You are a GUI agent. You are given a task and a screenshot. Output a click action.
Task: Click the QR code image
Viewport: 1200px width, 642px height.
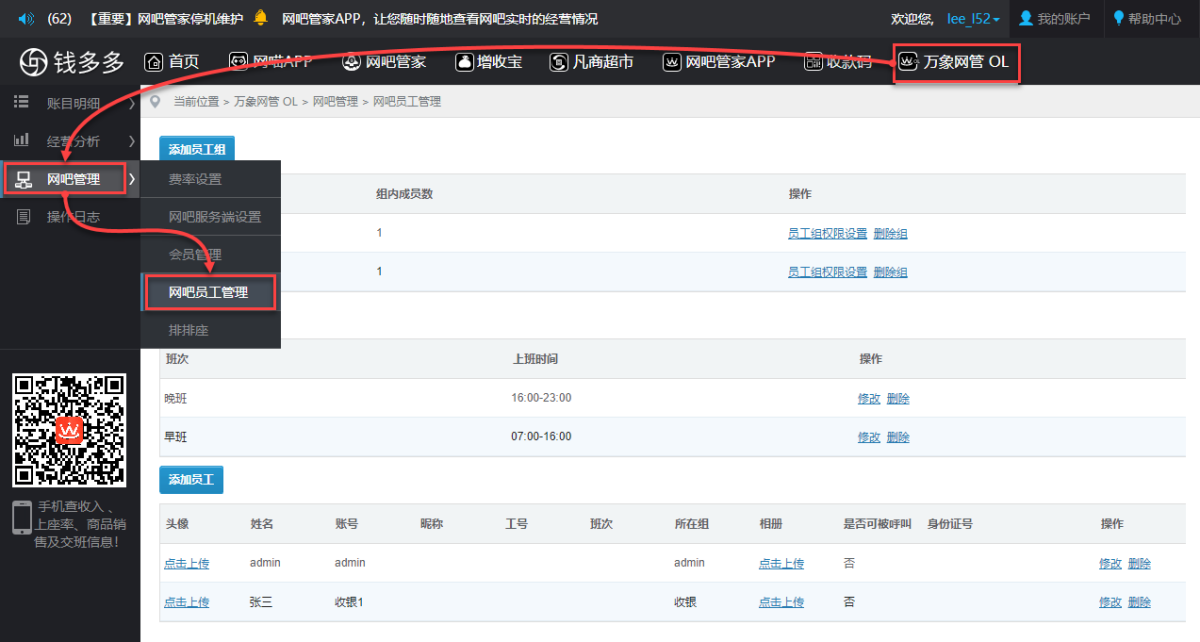(x=69, y=430)
